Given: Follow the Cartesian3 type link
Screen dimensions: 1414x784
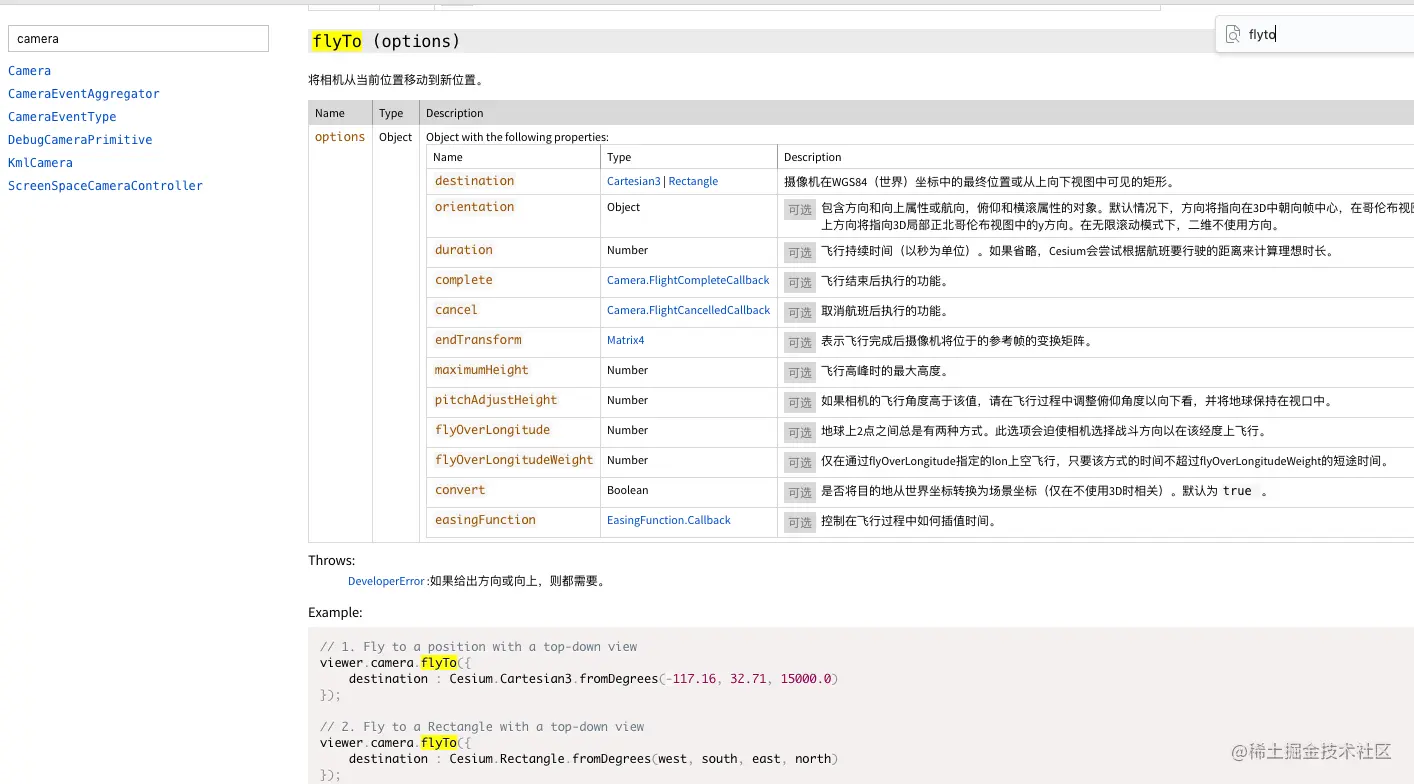Looking at the screenshot, I should click(634, 181).
